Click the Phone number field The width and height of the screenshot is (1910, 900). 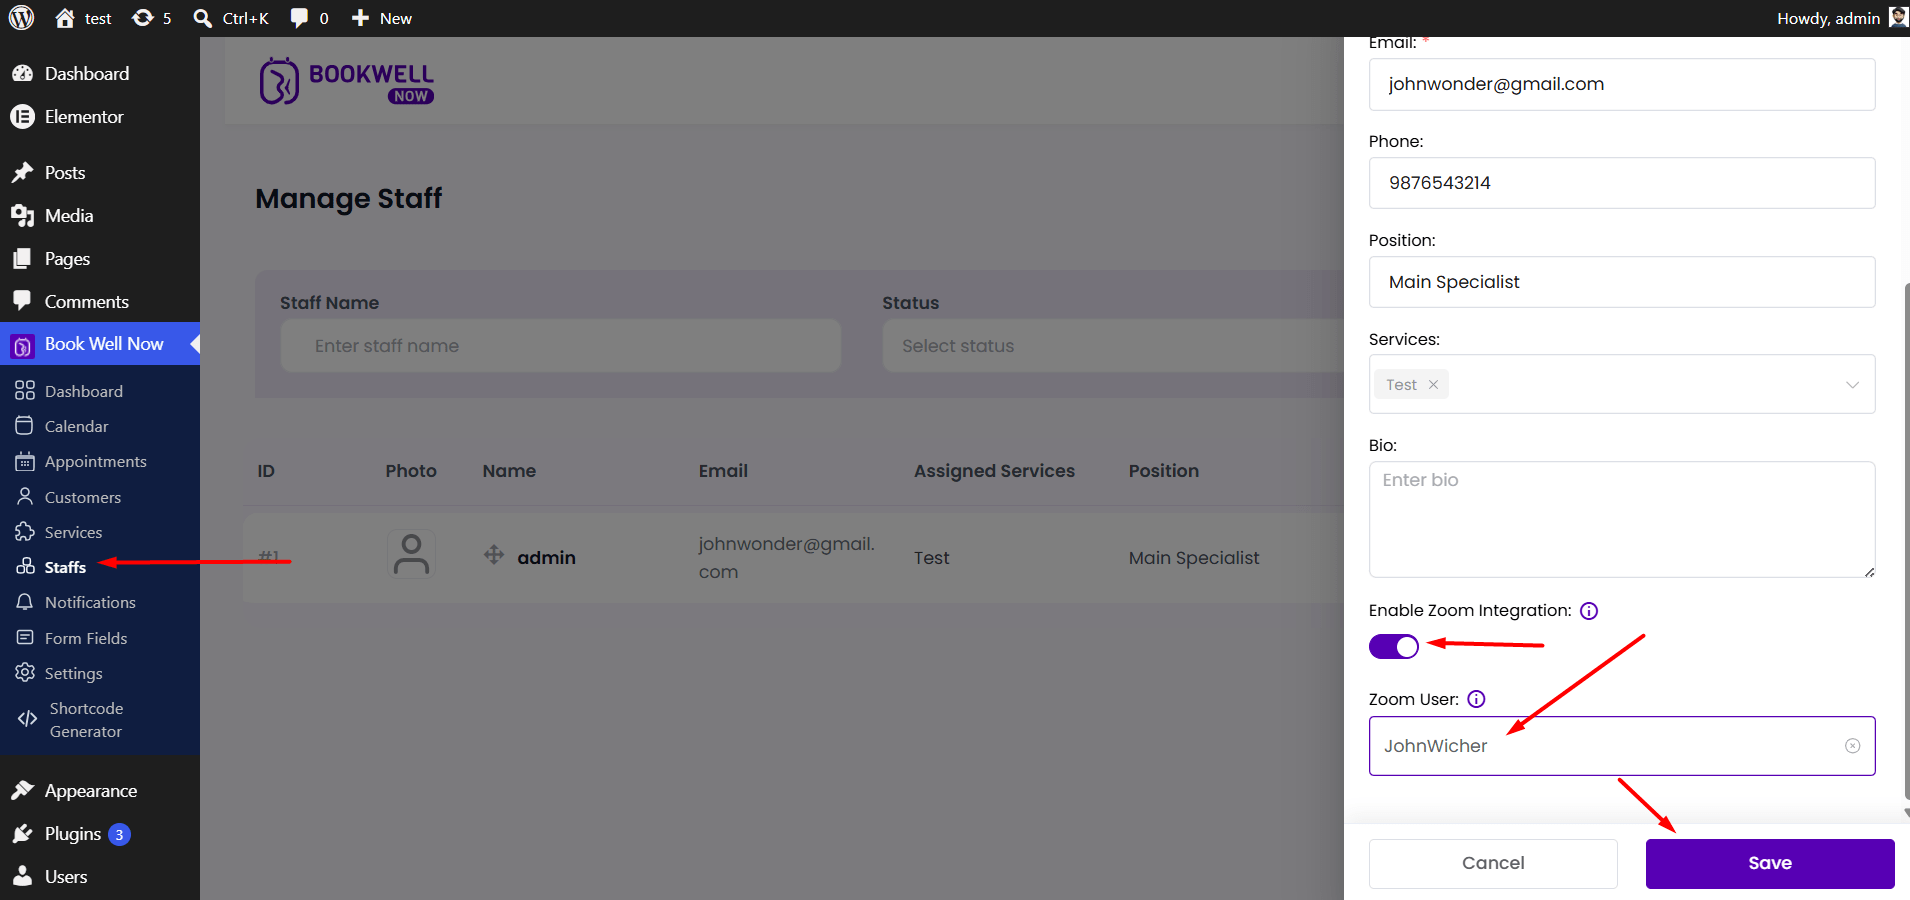[1622, 183]
